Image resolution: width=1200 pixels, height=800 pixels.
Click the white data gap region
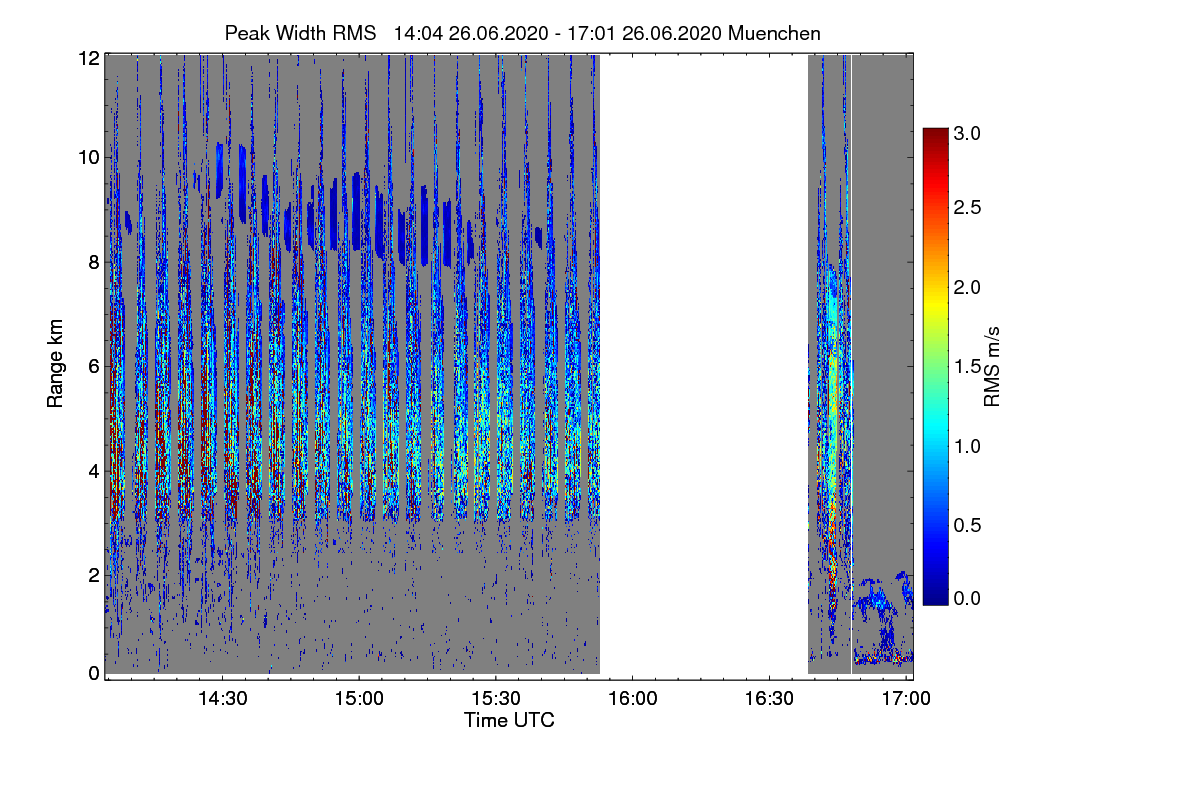(x=703, y=365)
